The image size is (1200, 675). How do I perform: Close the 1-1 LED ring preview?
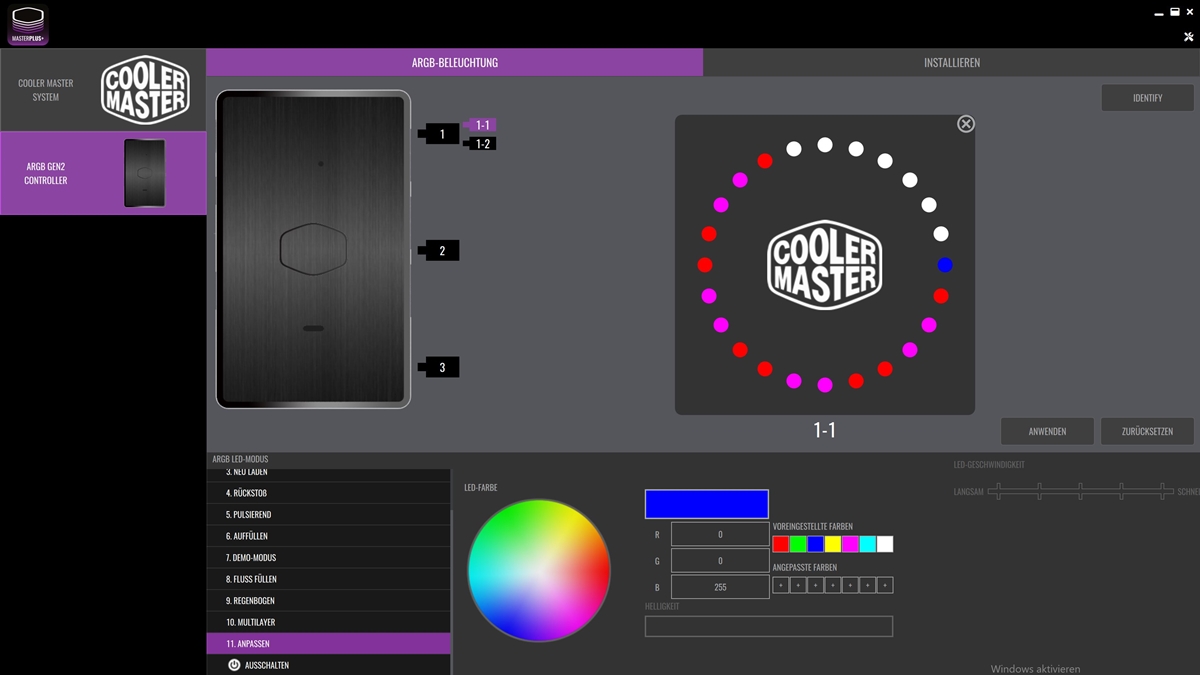click(965, 123)
